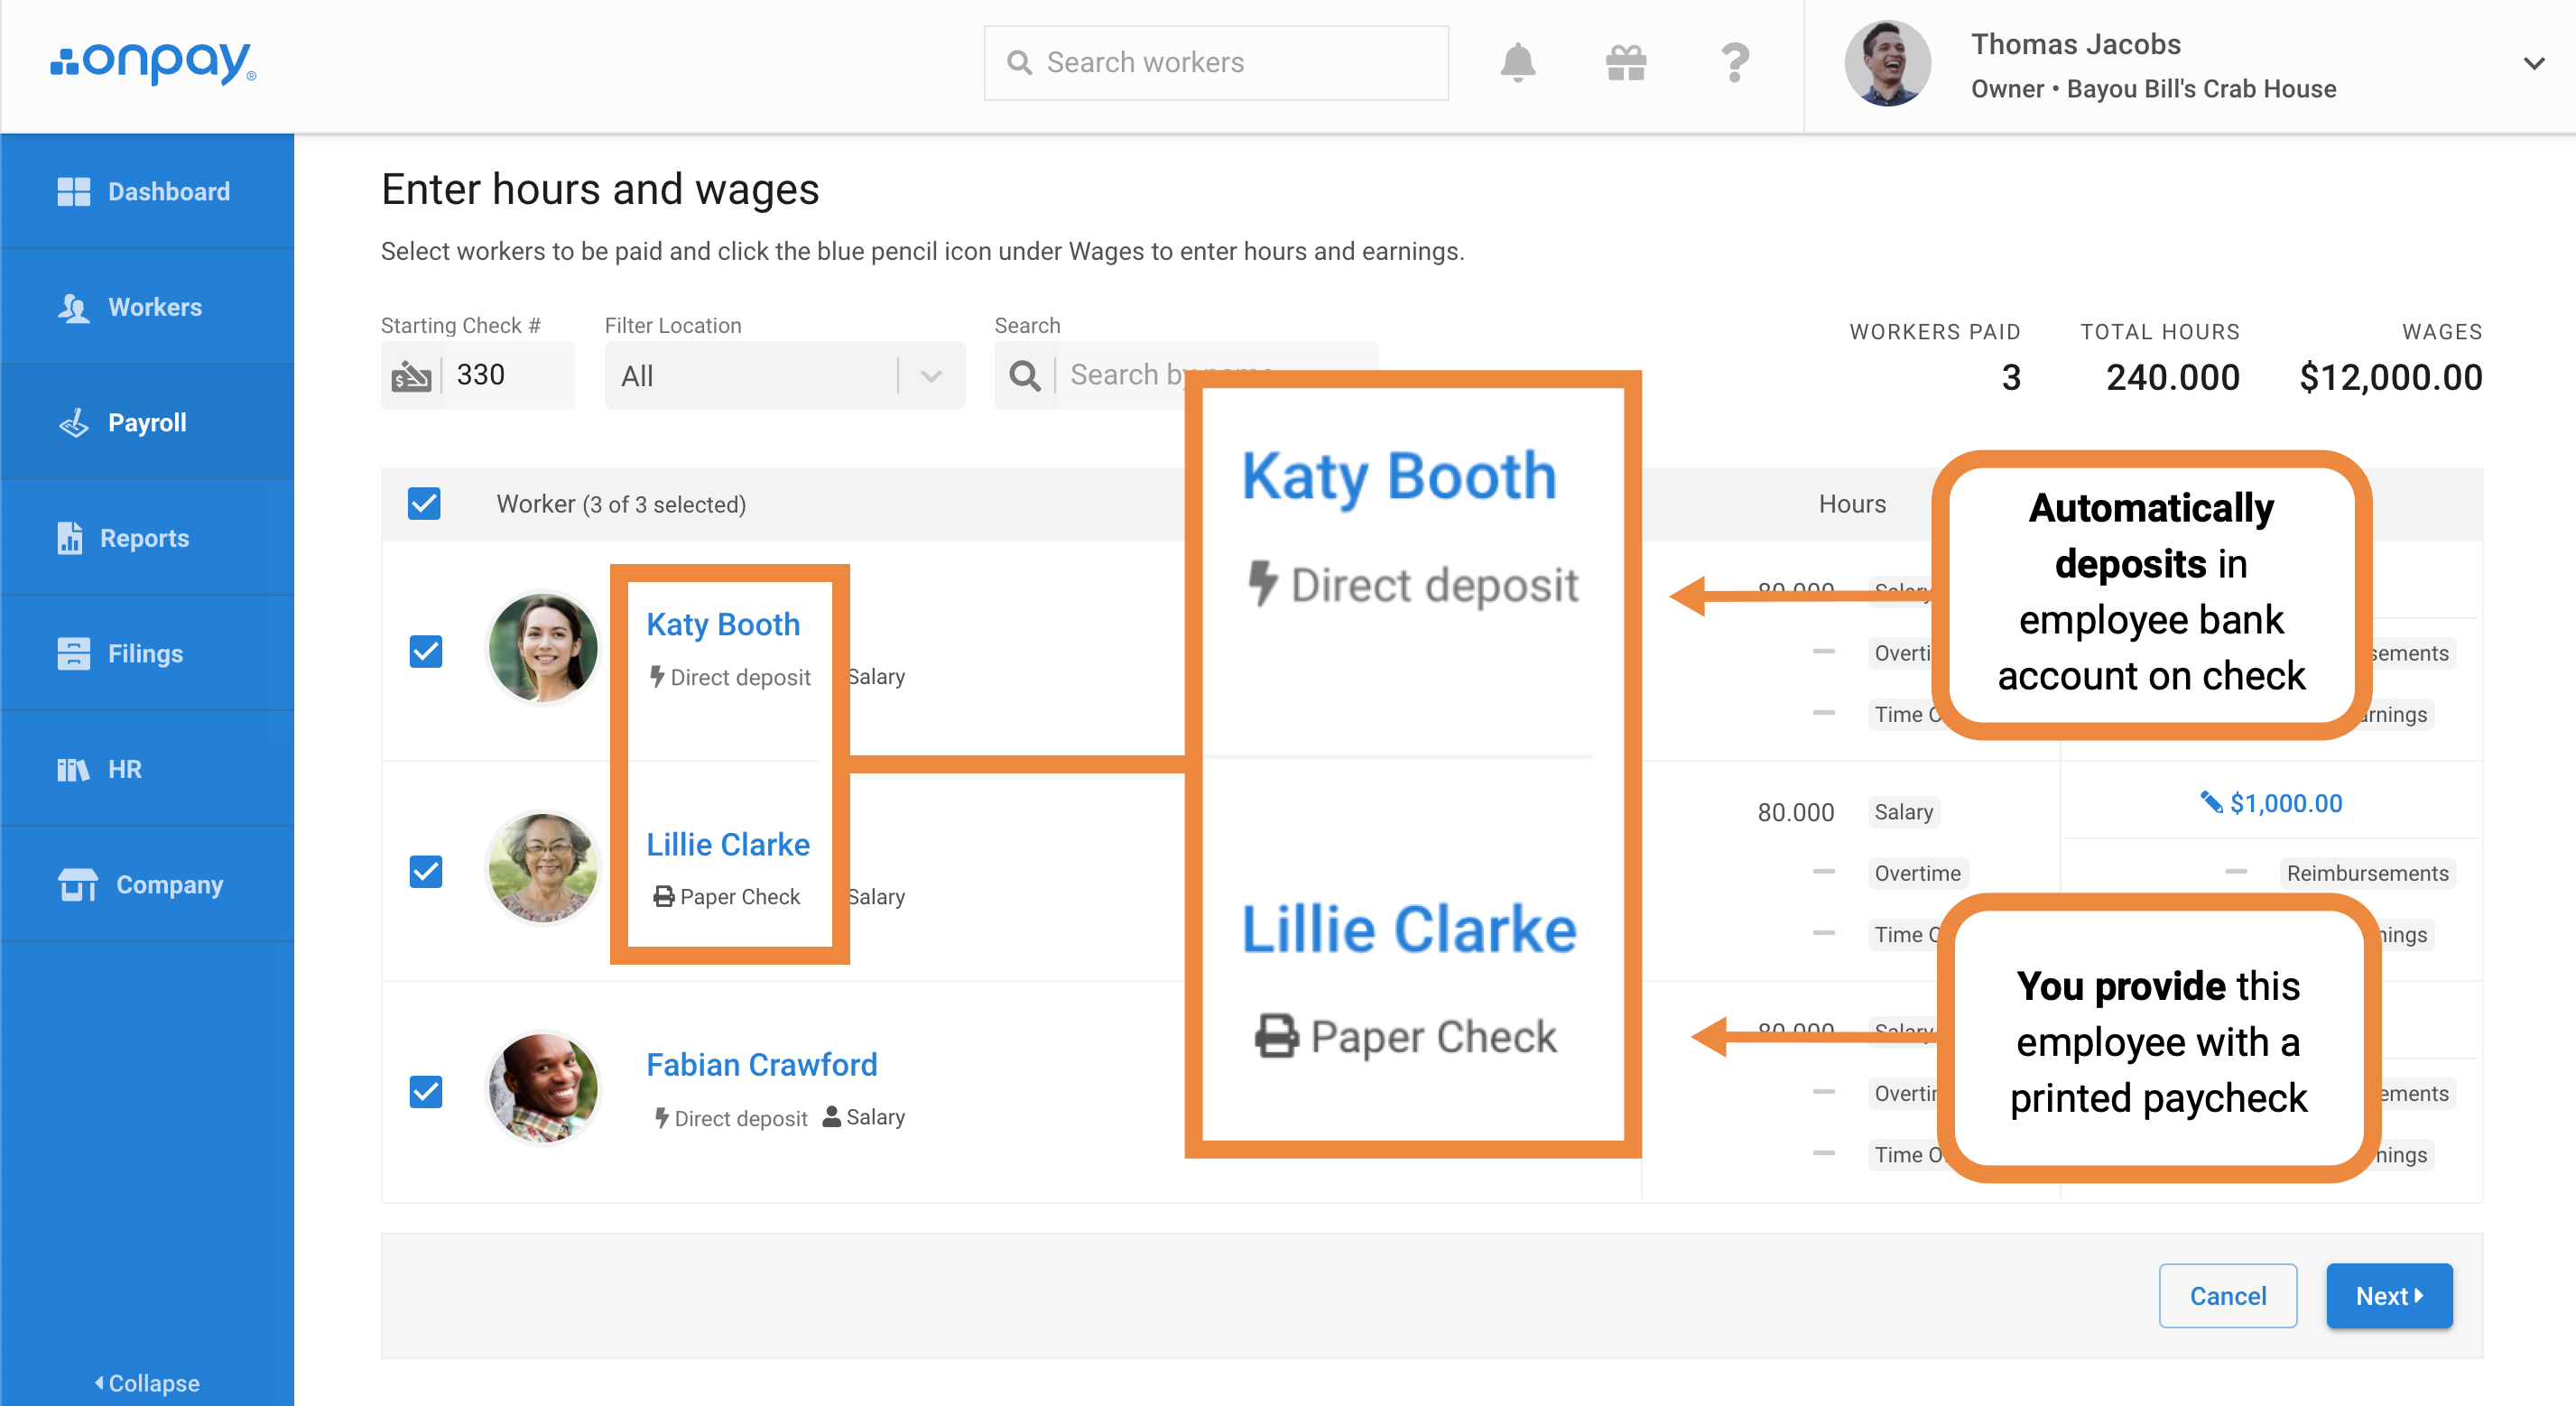This screenshot has height=1406, width=2576.
Task: Click Lillie Clarke's Reimbursements tag
Action: pos(2367,873)
